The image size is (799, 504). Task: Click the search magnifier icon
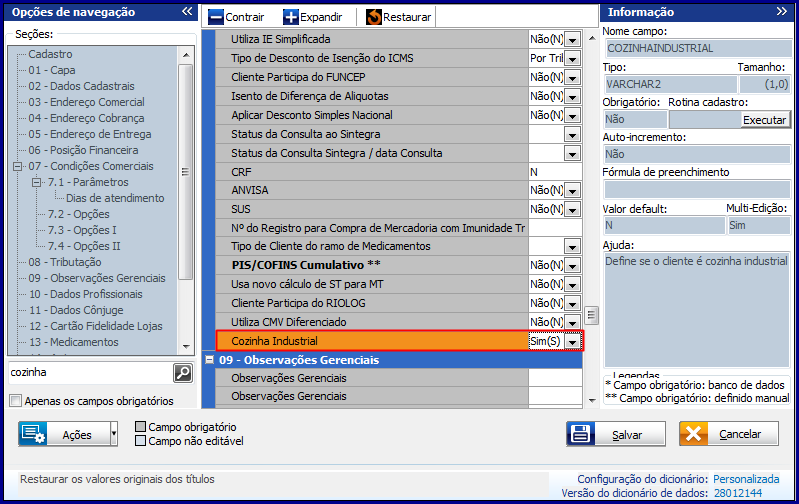183,373
